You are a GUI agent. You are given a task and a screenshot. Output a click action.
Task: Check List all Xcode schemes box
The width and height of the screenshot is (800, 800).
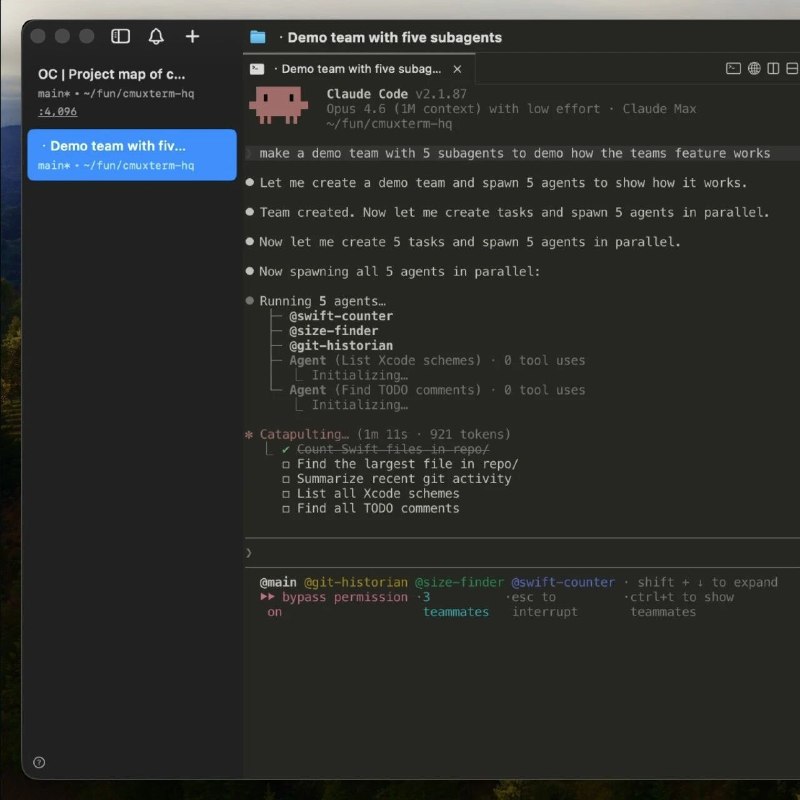pos(286,494)
